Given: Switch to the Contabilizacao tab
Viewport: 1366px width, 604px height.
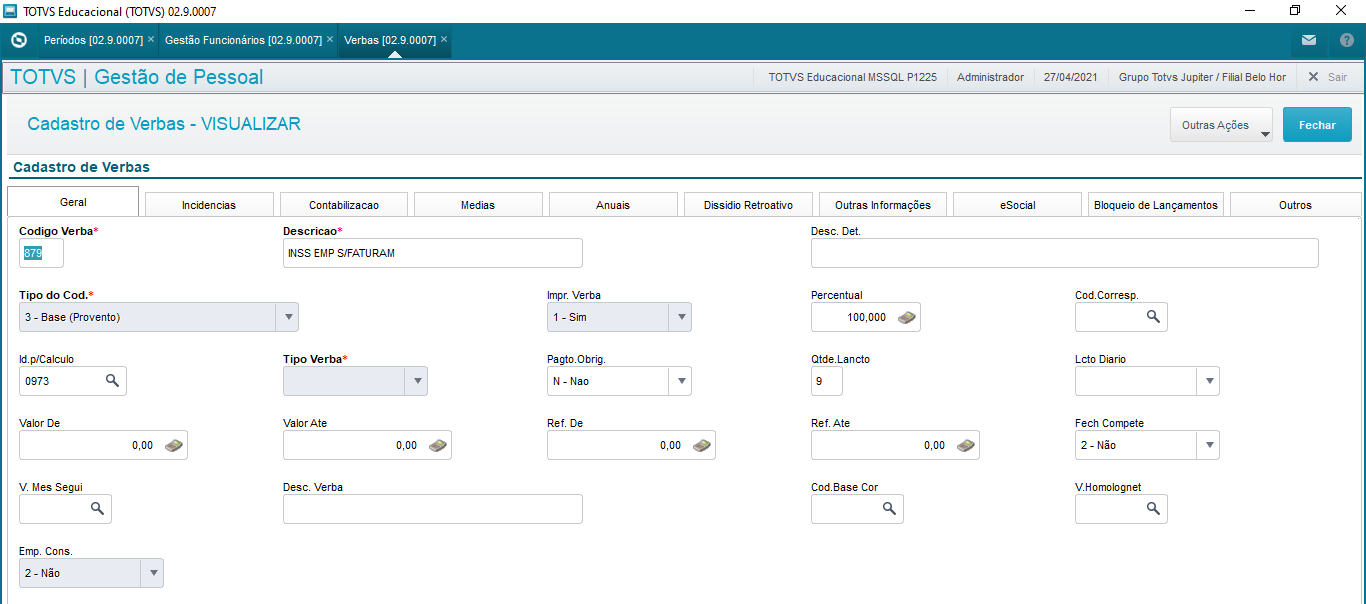Looking at the screenshot, I should 344,205.
